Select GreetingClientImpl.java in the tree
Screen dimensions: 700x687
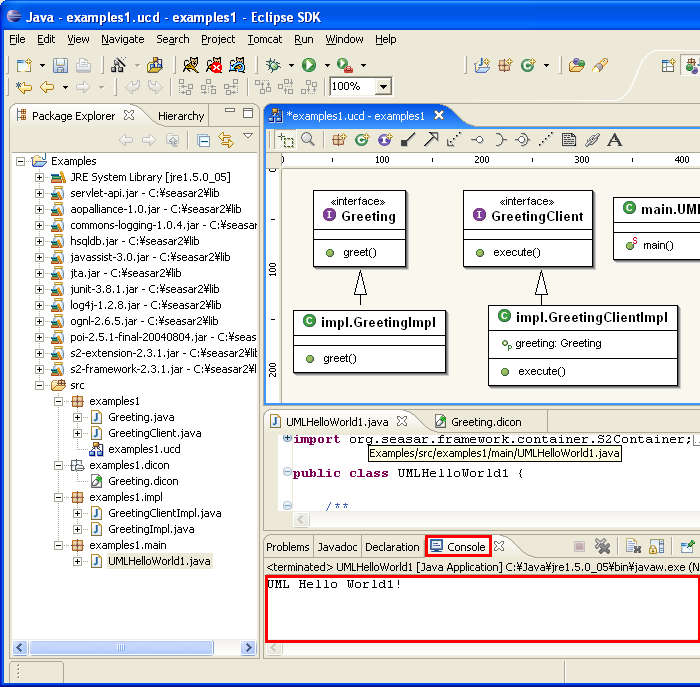coord(164,513)
